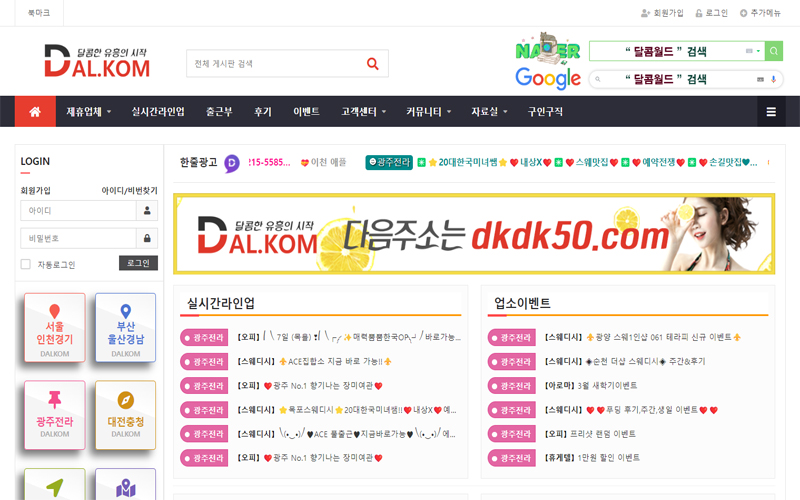The image size is (800, 500).
Task: Click the Google logo image
Action: (547, 78)
